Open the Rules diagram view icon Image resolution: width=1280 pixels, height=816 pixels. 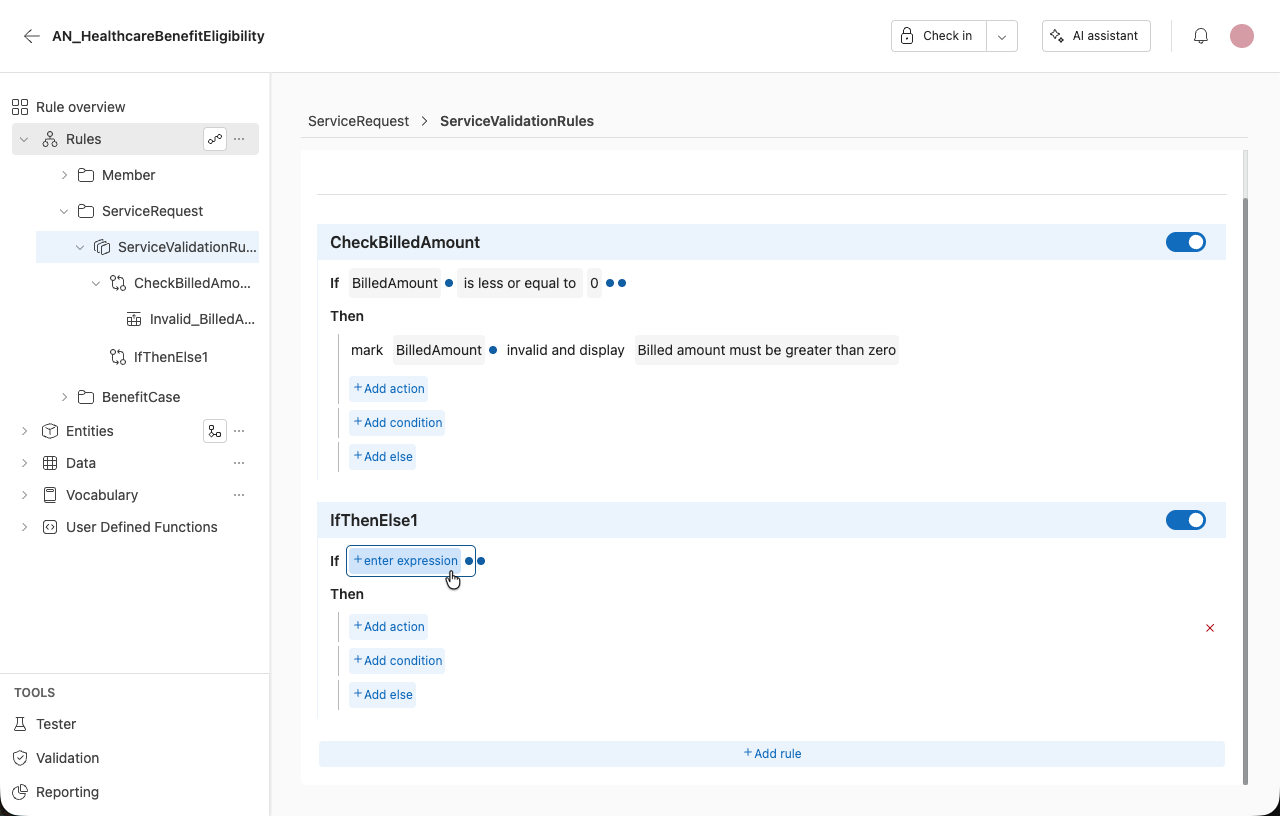point(215,139)
